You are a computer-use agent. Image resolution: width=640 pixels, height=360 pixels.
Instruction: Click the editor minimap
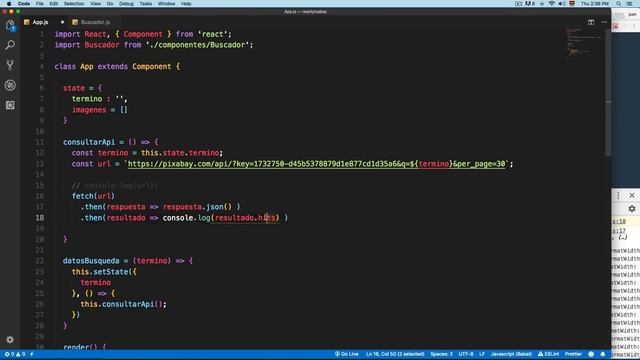point(584,44)
